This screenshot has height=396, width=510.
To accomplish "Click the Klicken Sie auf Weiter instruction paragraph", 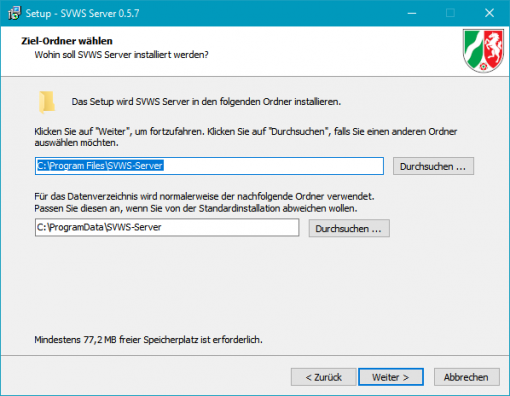I will point(246,137).
